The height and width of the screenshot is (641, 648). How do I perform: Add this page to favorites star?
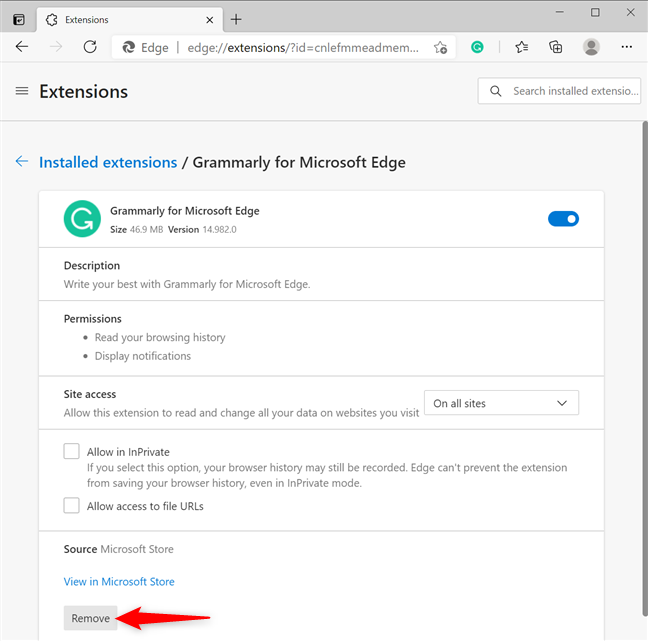pyautogui.click(x=440, y=48)
